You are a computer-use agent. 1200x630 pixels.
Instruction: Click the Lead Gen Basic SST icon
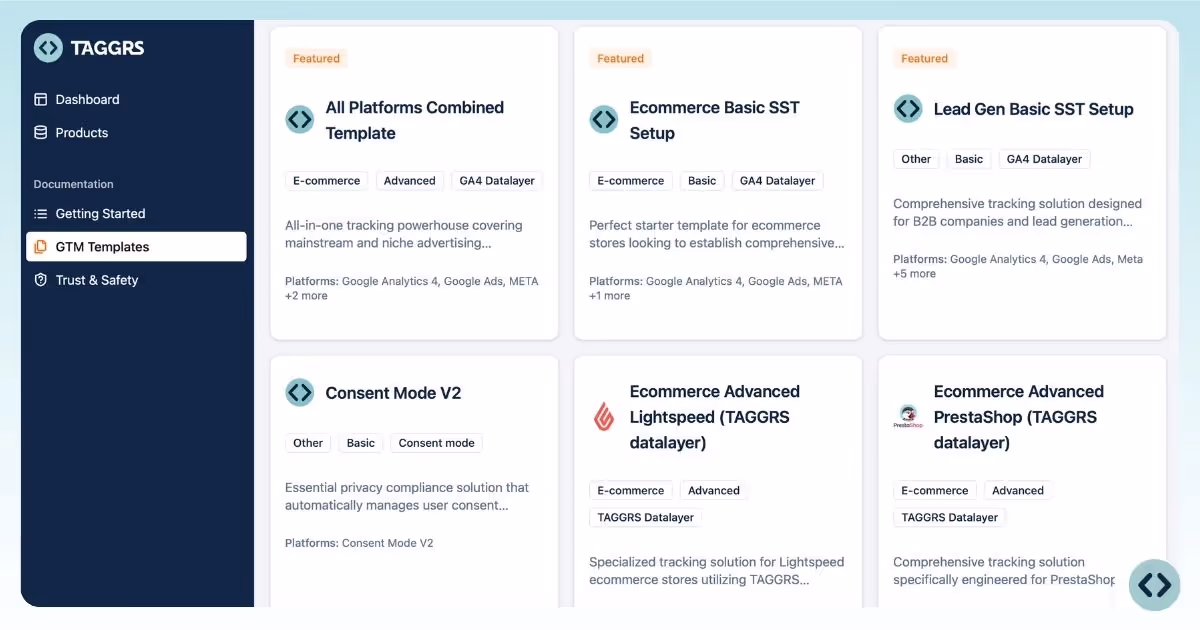coord(908,109)
